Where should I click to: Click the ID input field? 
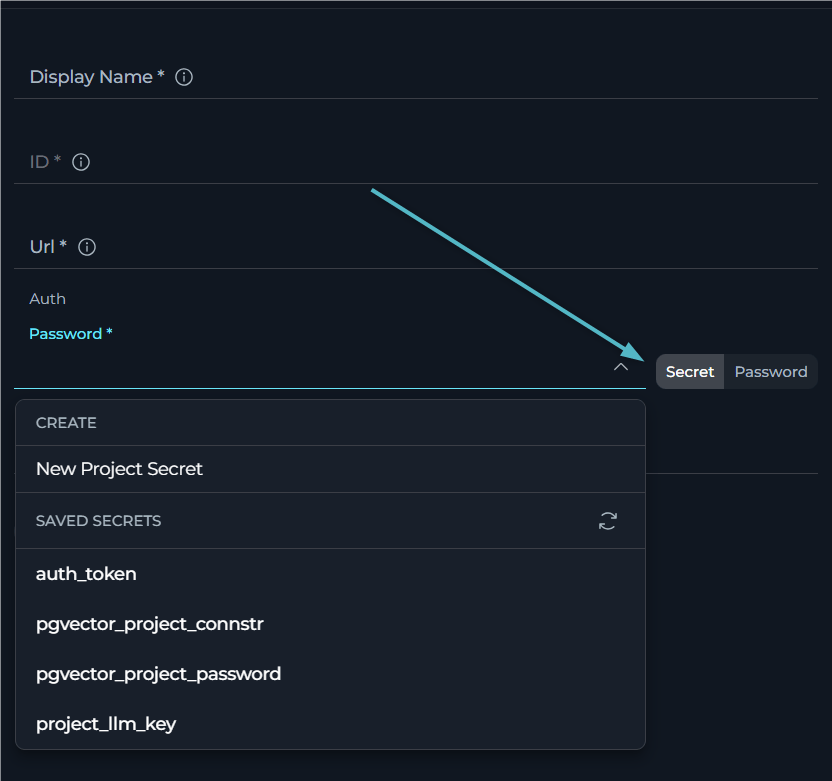(x=415, y=162)
